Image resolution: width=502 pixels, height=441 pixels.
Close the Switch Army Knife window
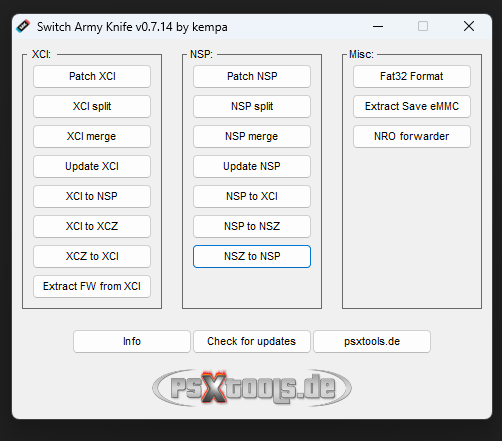469,26
